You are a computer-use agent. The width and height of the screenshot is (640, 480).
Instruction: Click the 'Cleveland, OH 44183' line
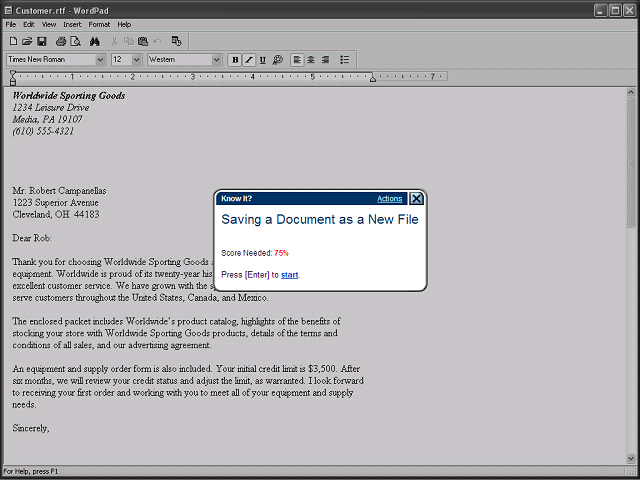(56, 215)
